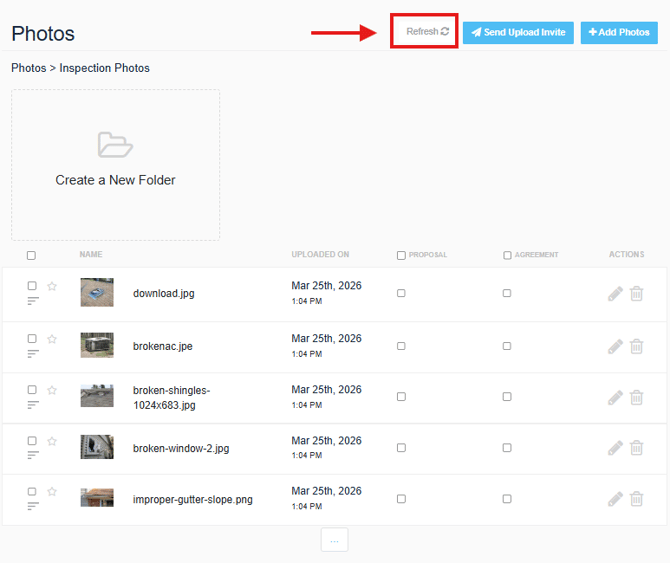The height and width of the screenshot is (563, 670).
Task: Select the row checkbox for improper-gutter-slope.png
Action: point(32,492)
